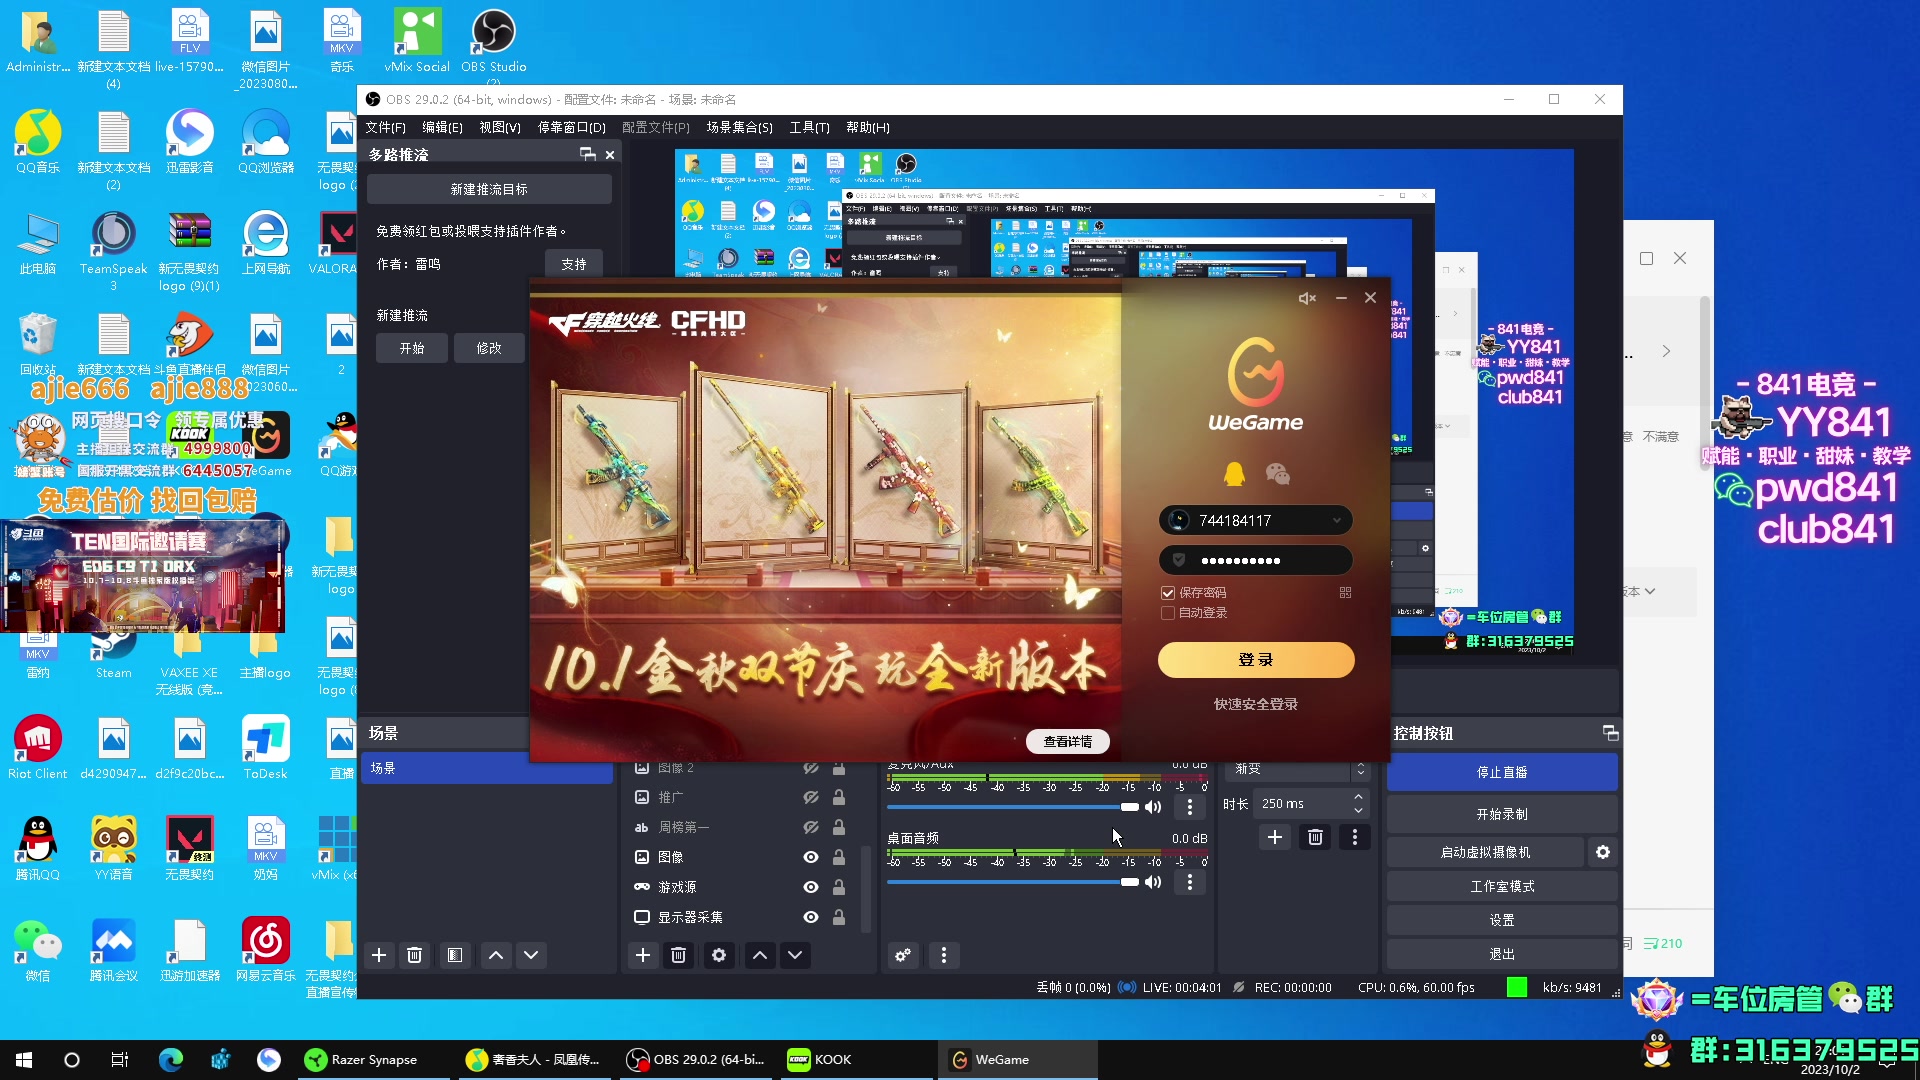The width and height of the screenshot is (1920, 1080).
Task: Remove the selected scene in OBS
Action: tap(414, 955)
